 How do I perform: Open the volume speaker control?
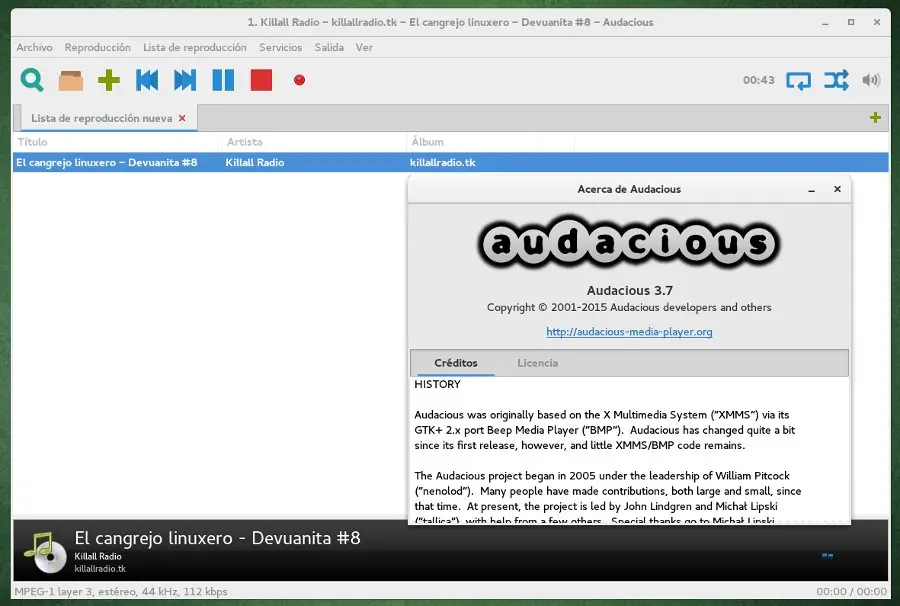point(871,80)
